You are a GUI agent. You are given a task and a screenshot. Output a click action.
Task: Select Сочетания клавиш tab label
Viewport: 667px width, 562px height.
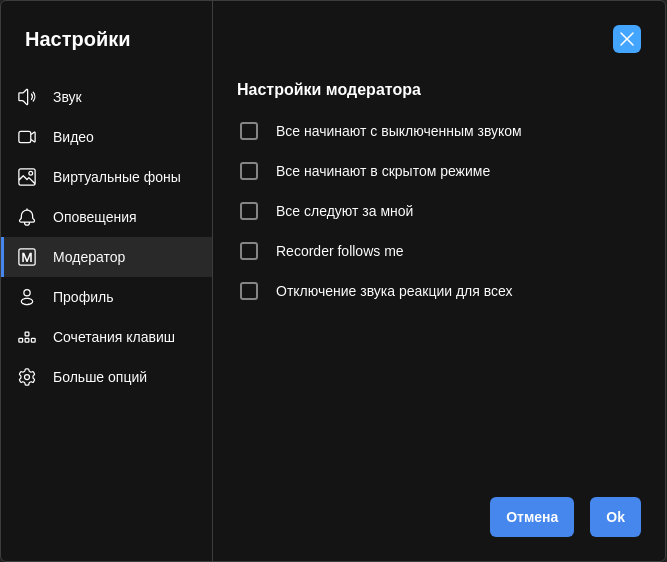point(114,337)
